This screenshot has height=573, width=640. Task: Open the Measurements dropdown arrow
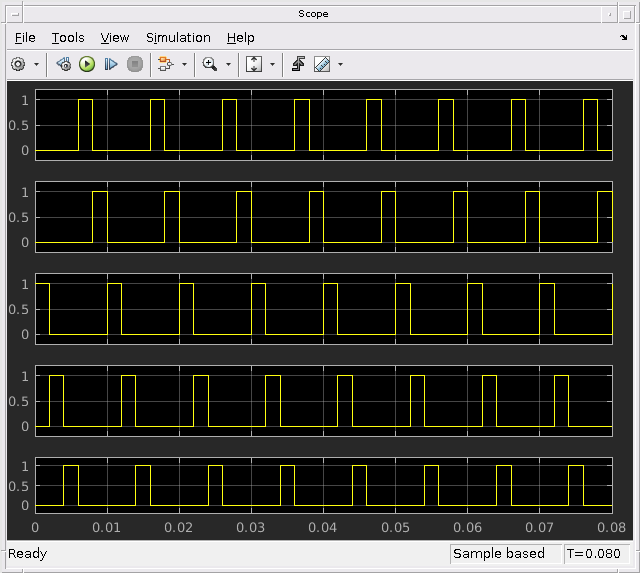(x=340, y=64)
